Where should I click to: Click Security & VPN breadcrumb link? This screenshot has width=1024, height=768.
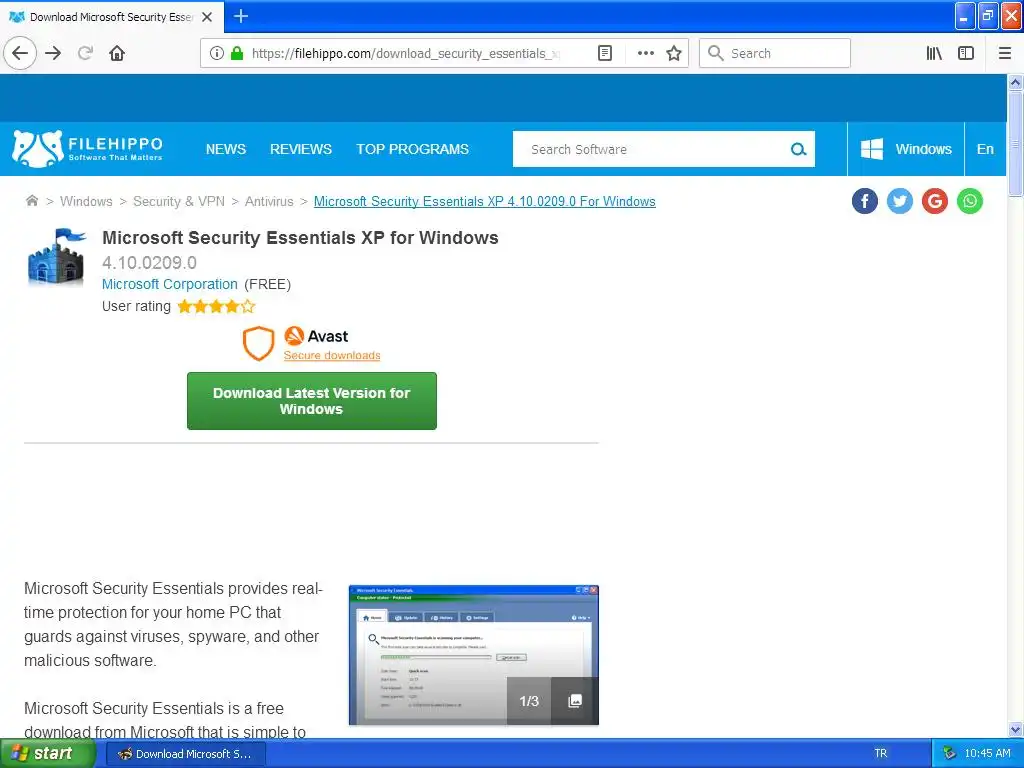tap(179, 201)
